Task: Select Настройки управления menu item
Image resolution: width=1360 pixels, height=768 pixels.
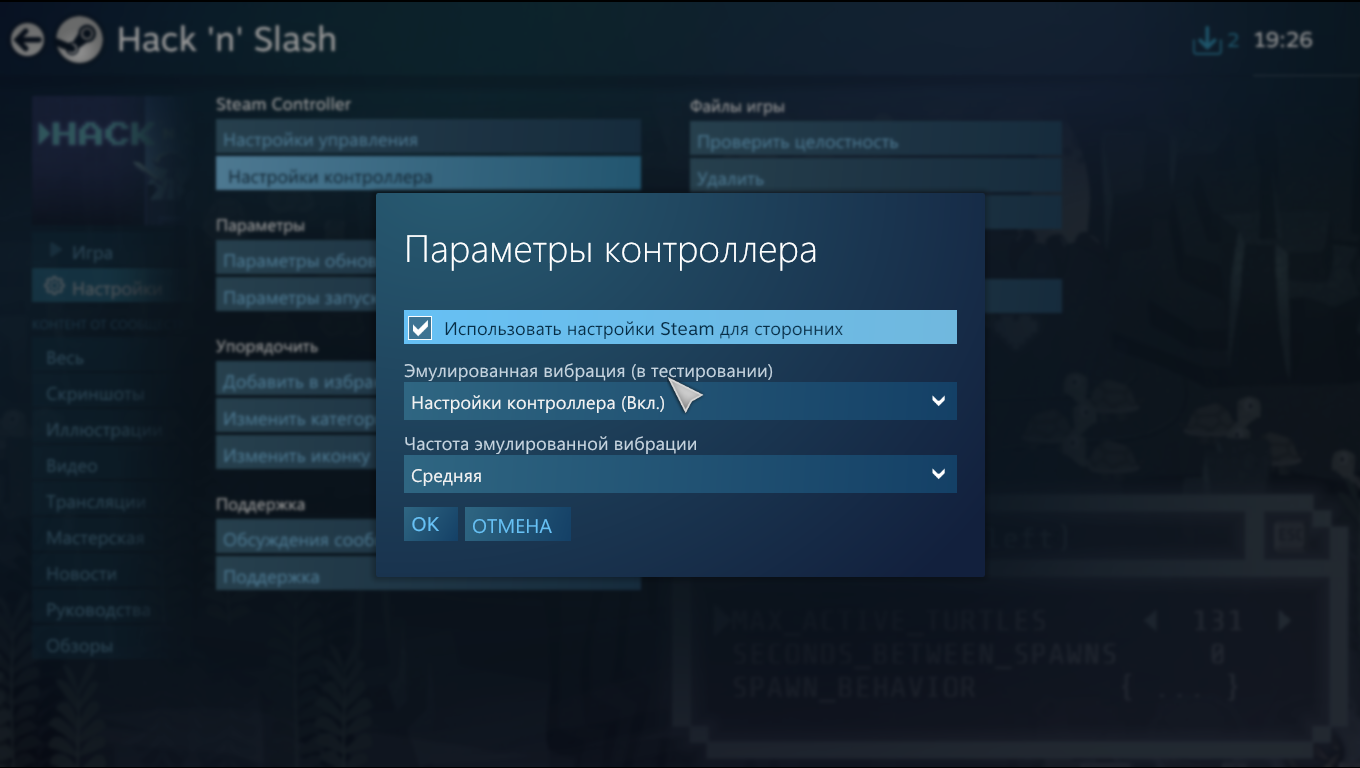Action: 428,139
